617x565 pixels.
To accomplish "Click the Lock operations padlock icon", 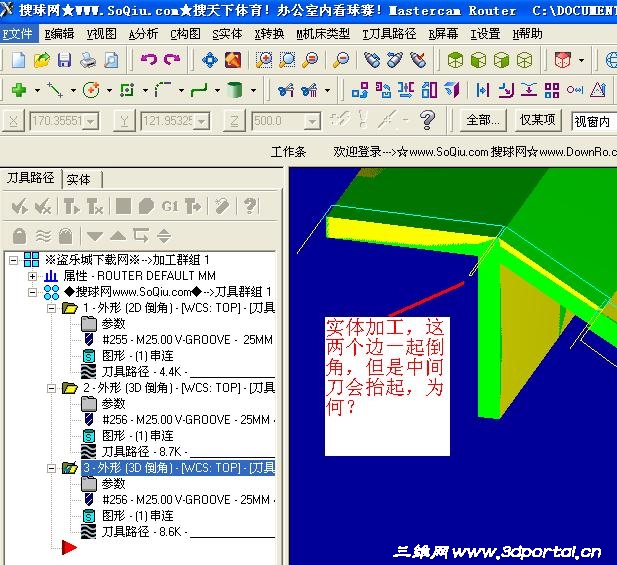I will pyautogui.click(x=19, y=236).
